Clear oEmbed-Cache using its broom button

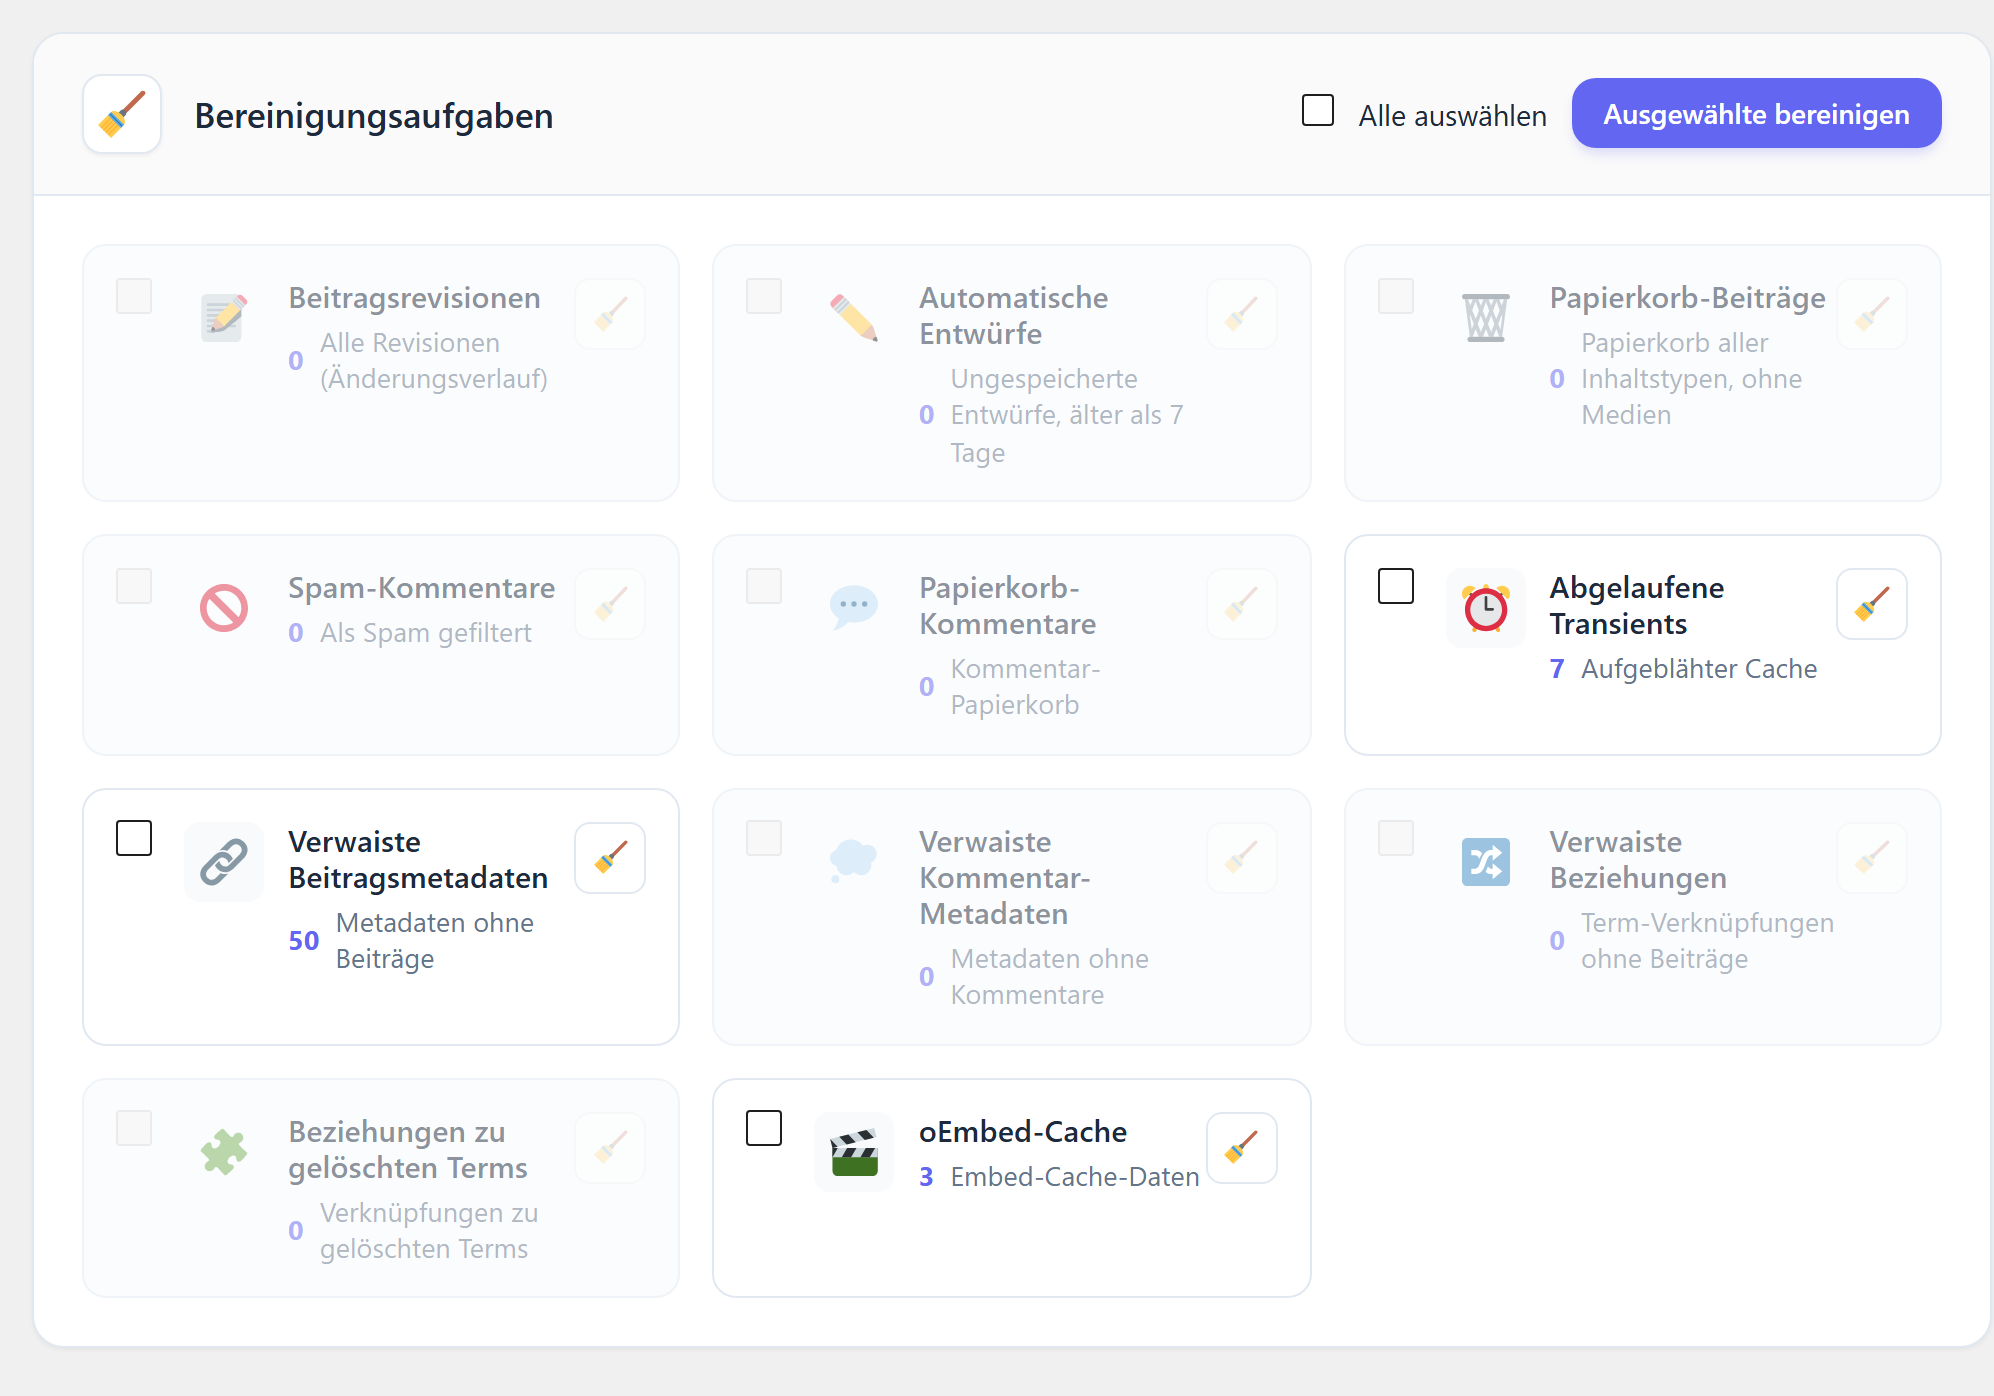click(x=1241, y=1148)
